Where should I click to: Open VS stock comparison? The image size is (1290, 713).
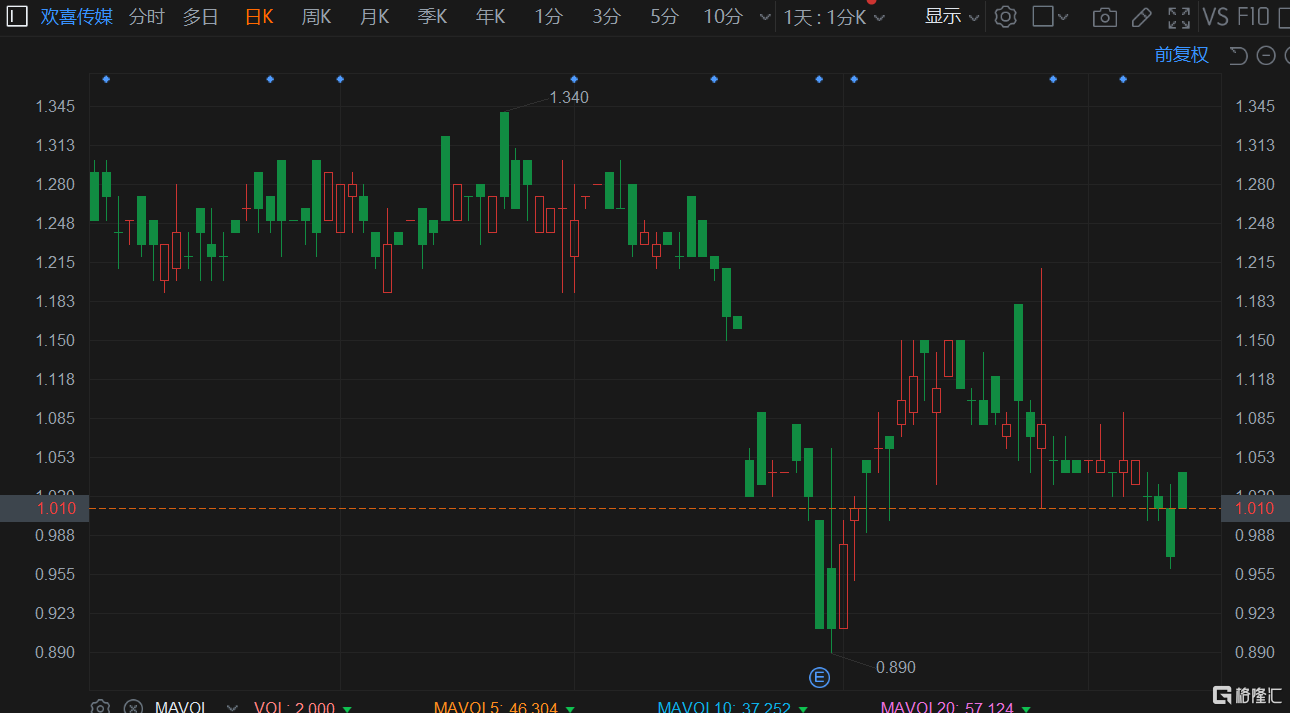tap(1216, 16)
